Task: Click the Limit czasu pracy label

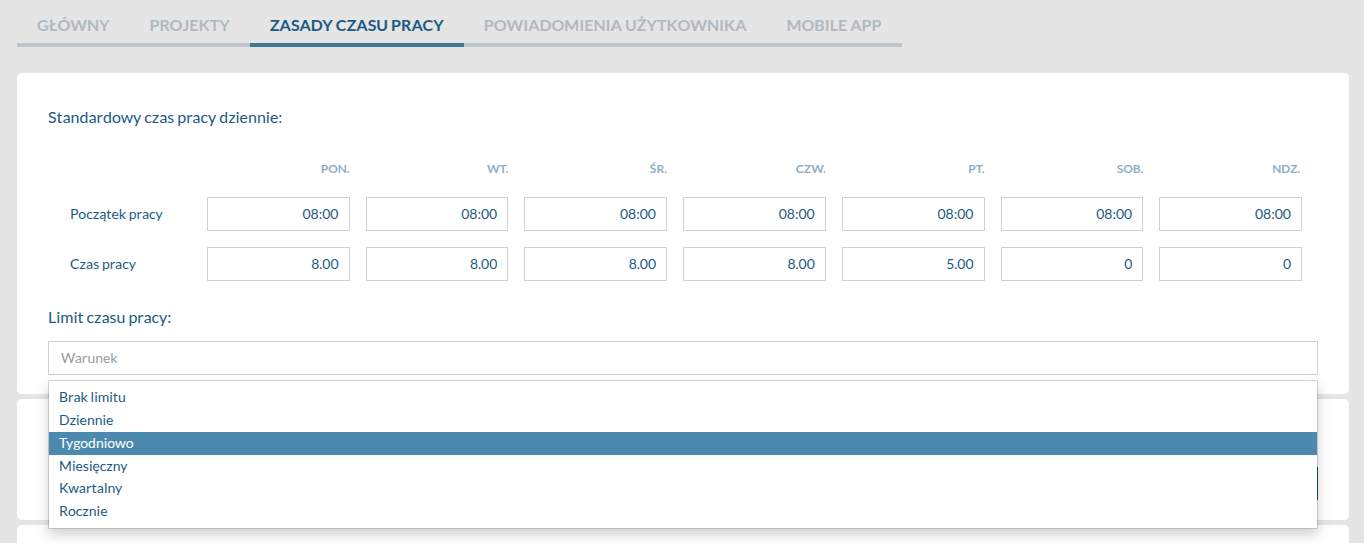Action: coord(110,318)
